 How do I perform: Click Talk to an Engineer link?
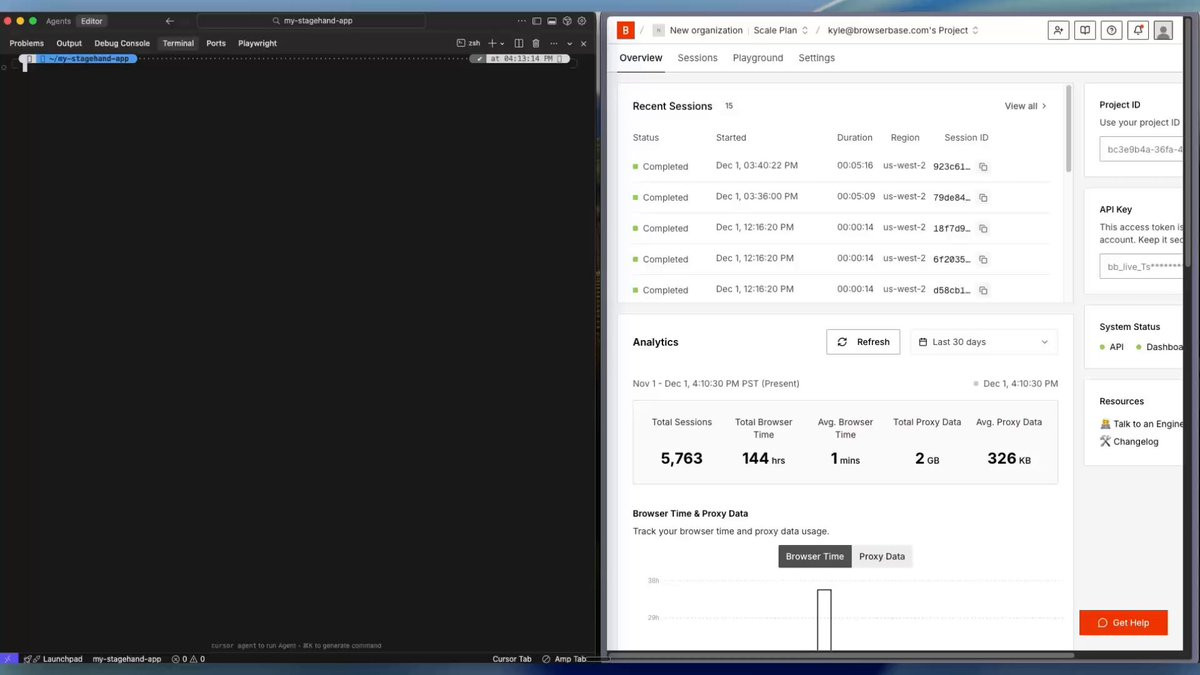coord(1141,424)
